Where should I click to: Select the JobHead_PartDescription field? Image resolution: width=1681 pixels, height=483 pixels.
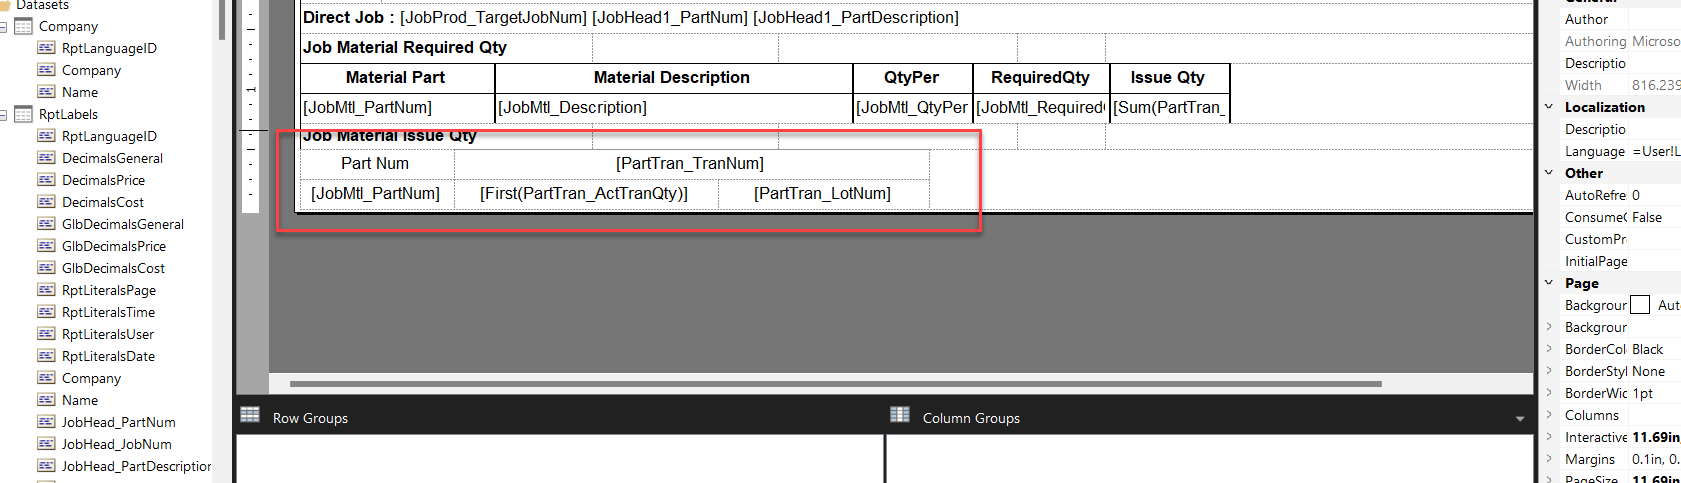click(136, 466)
